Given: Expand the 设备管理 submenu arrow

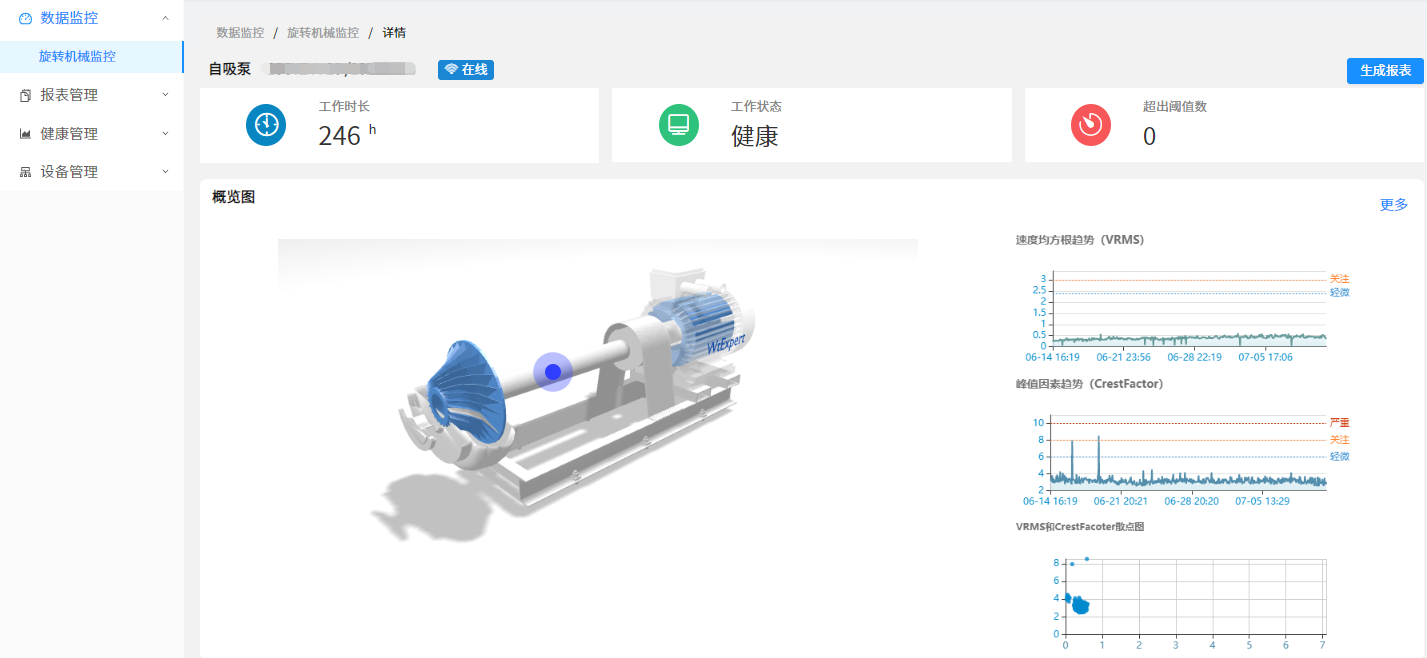Looking at the screenshot, I should [165, 172].
